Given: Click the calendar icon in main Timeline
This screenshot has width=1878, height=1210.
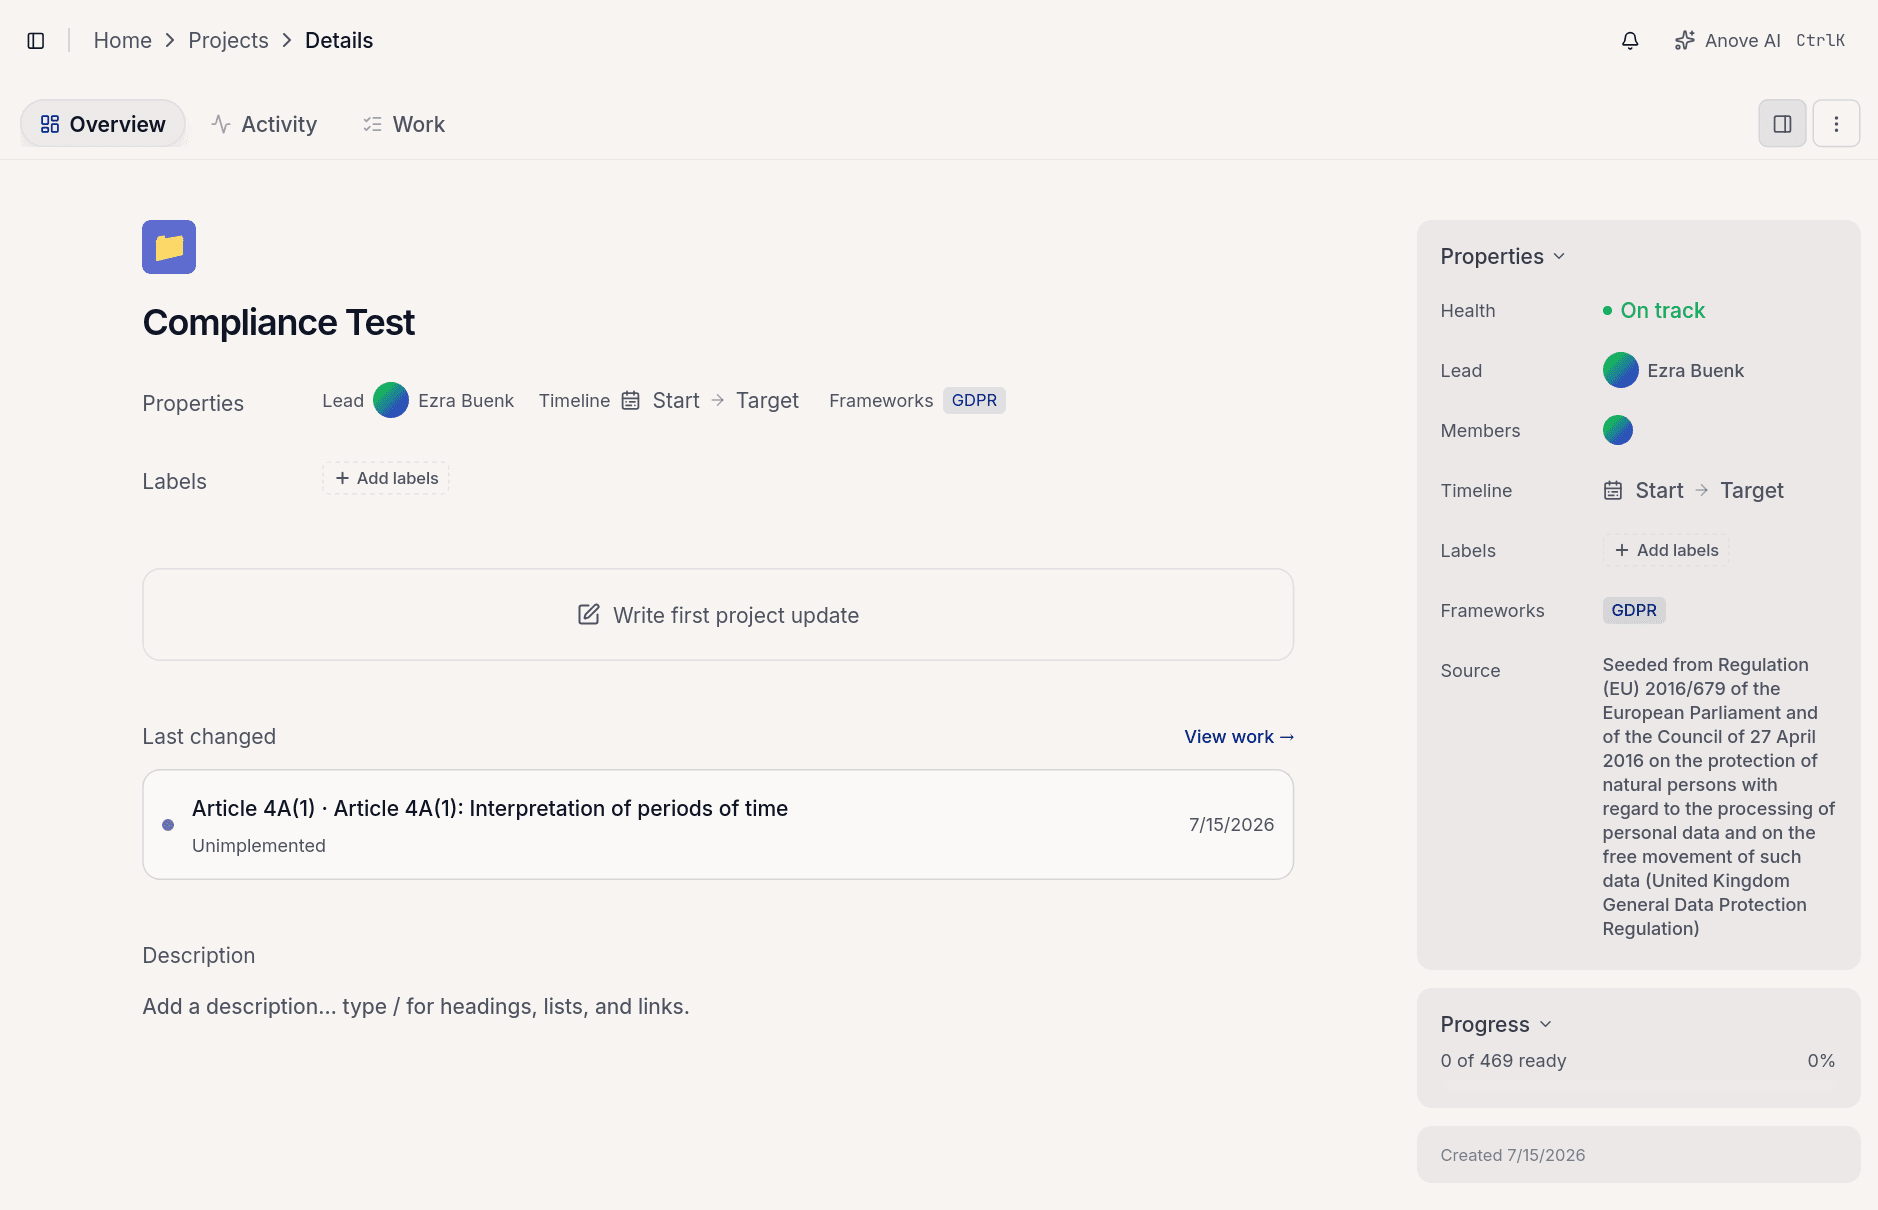Looking at the screenshot, I should pos(630,401).
